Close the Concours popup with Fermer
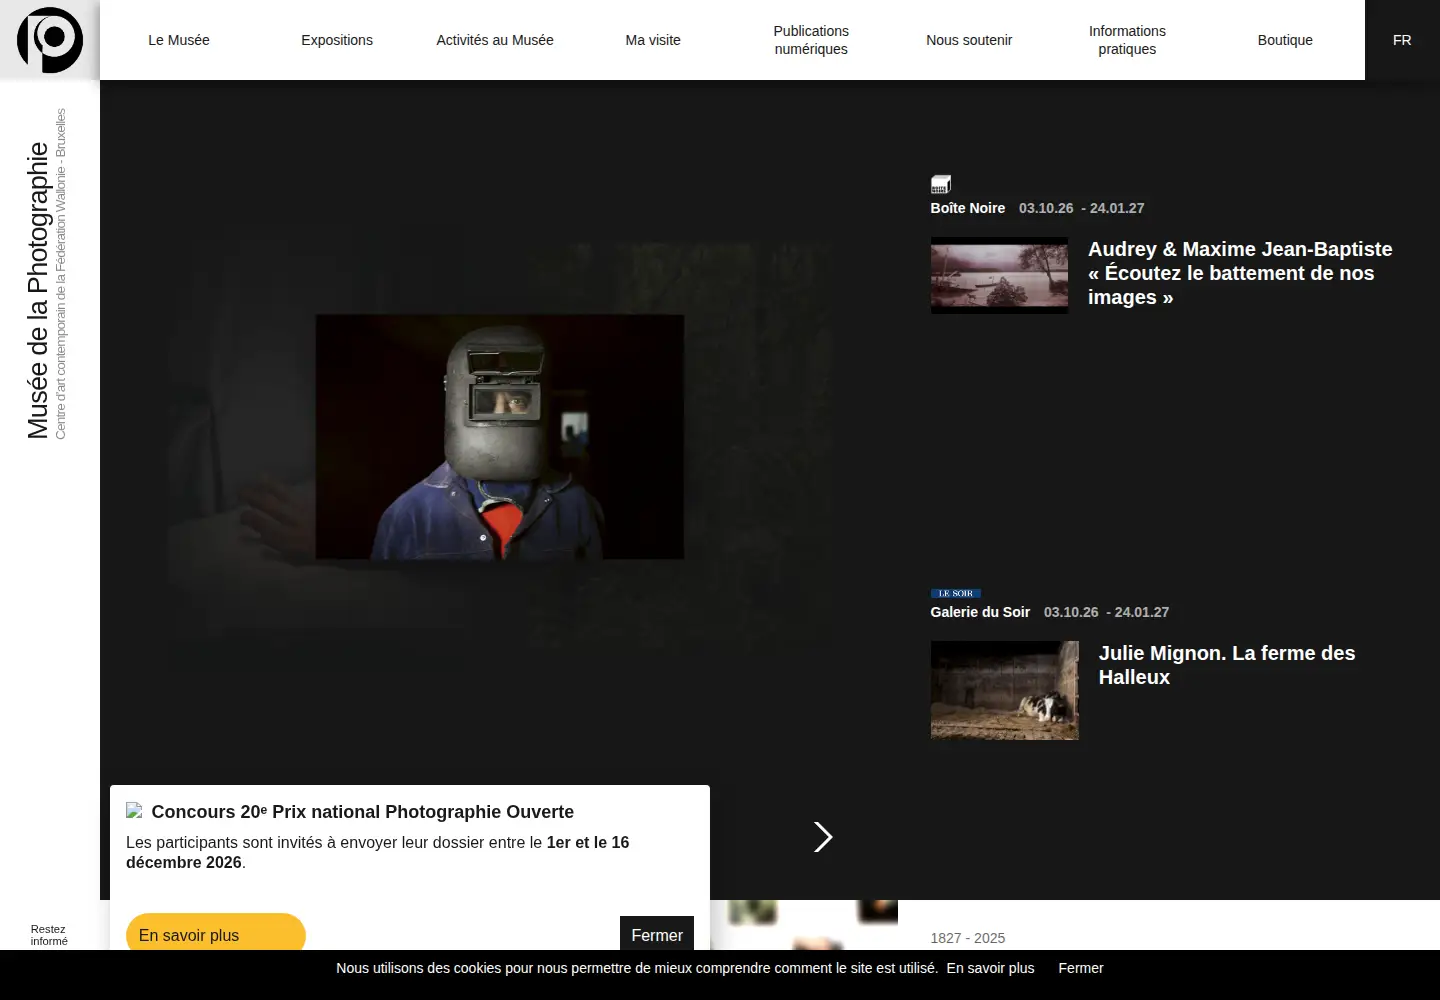The height and width of the screenshot is (1000, 1440). point(657,933)
